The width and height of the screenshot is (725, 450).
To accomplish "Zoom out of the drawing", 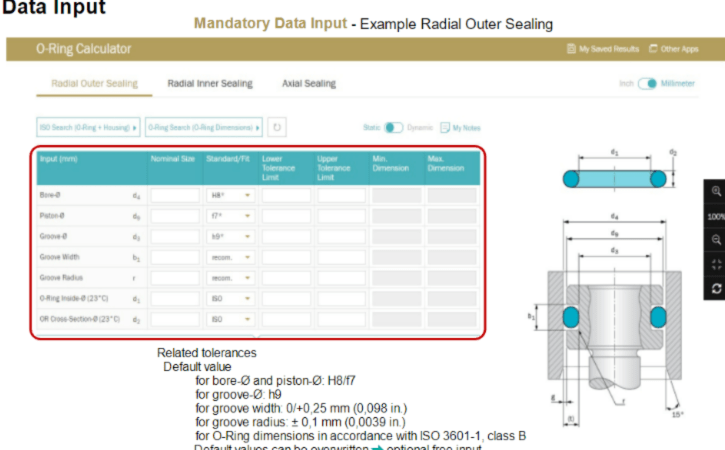I will click(716, 240).
